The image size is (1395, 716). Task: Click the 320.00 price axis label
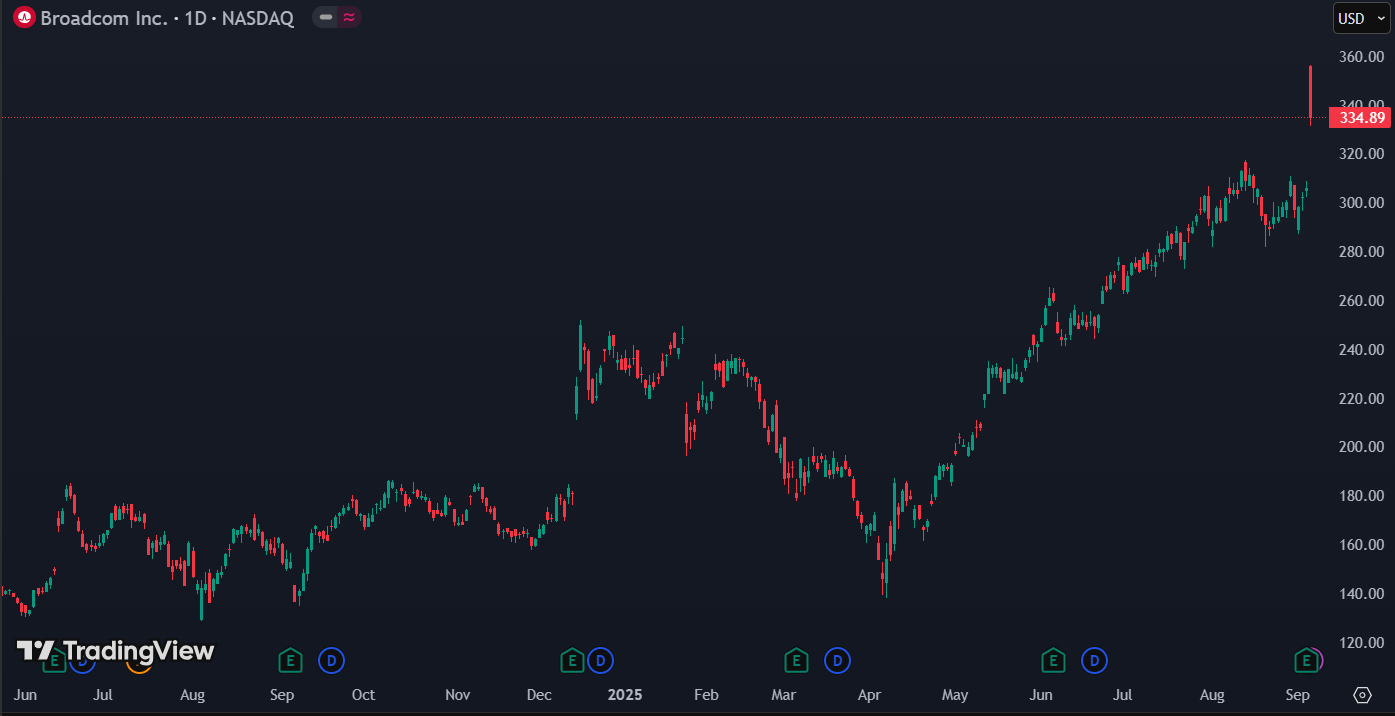coord(1361,154)
